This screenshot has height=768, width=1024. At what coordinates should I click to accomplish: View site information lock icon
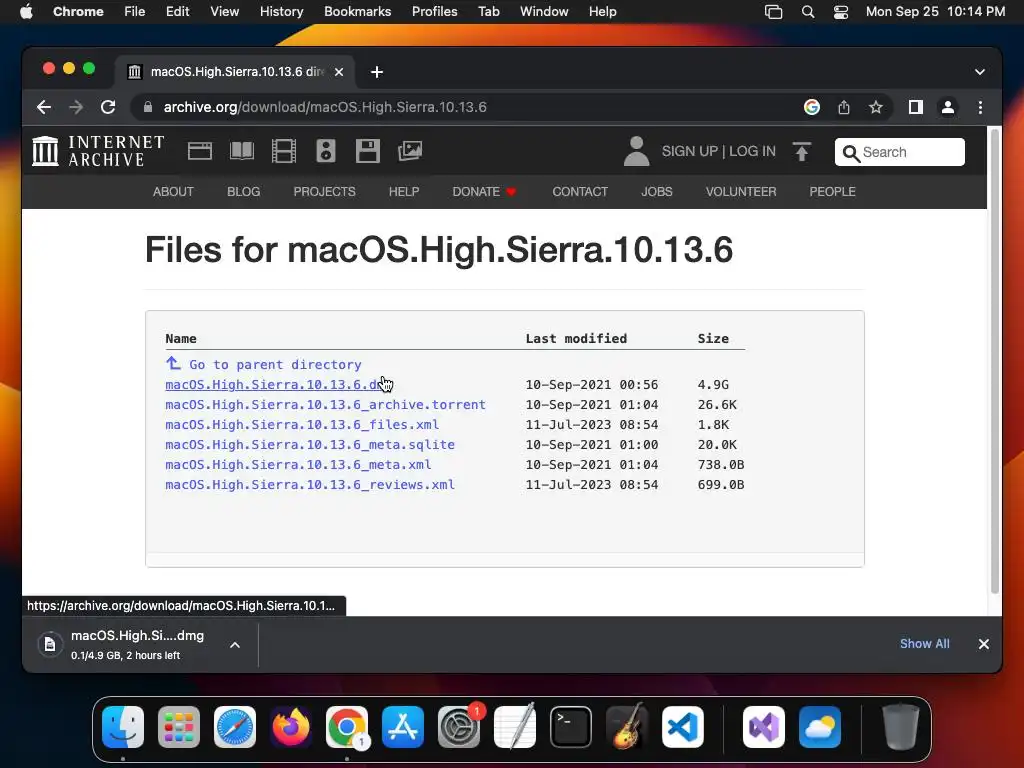coord(148,107)
